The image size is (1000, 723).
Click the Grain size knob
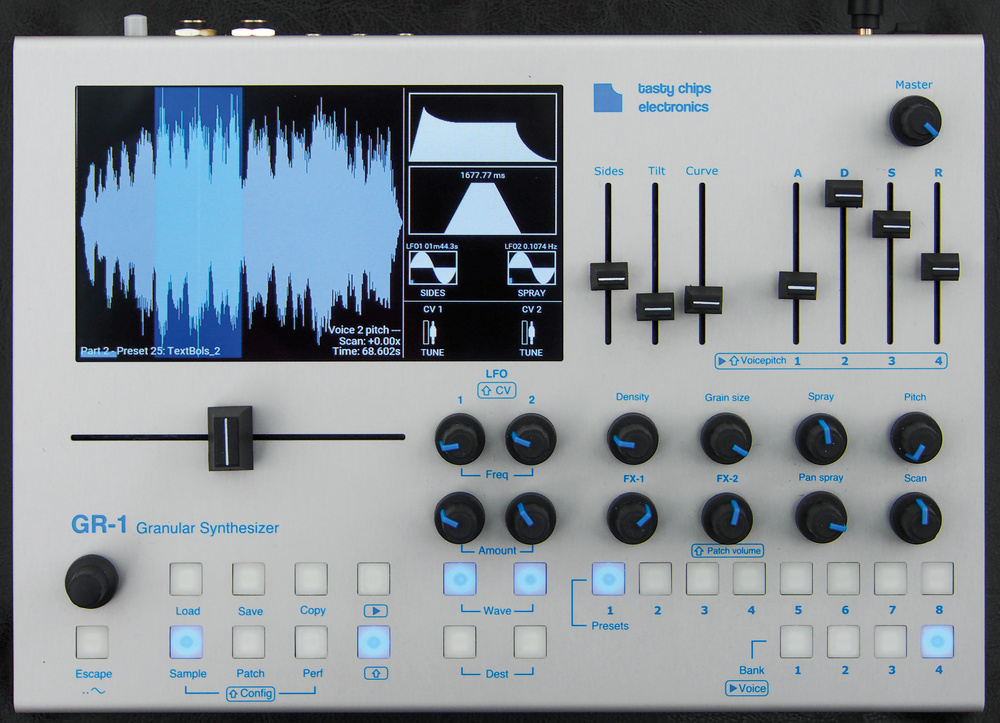[x=725, y=438]
